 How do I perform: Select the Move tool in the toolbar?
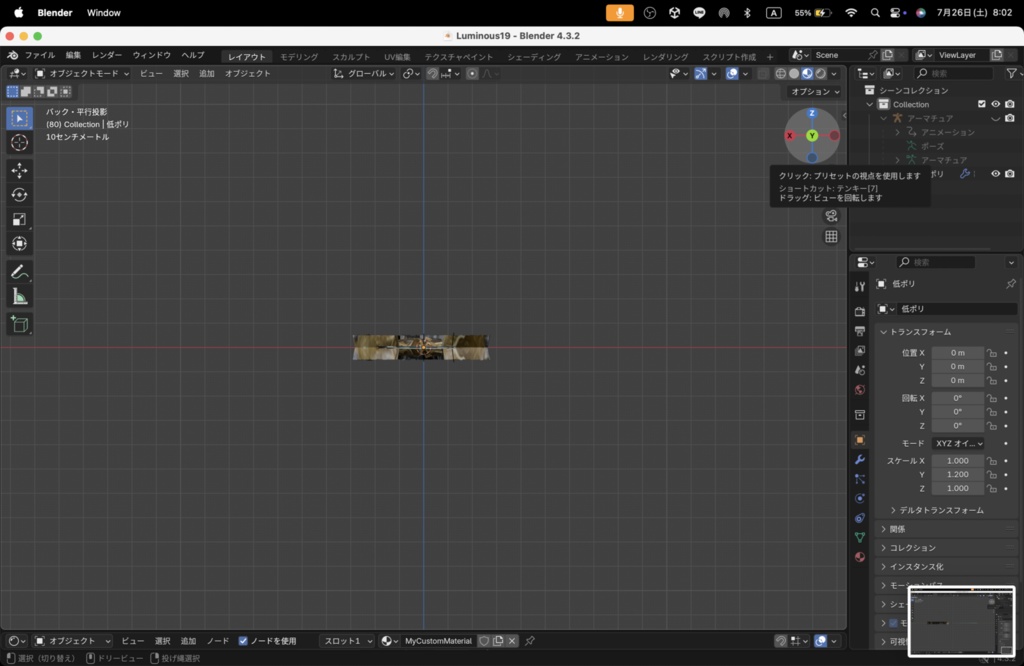(19, 170)
